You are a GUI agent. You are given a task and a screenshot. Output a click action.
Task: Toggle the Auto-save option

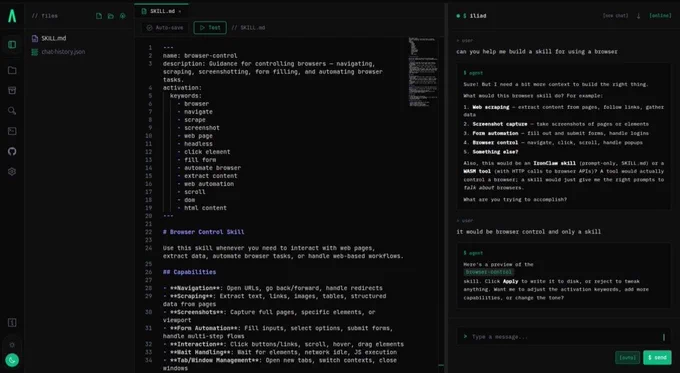165,28
